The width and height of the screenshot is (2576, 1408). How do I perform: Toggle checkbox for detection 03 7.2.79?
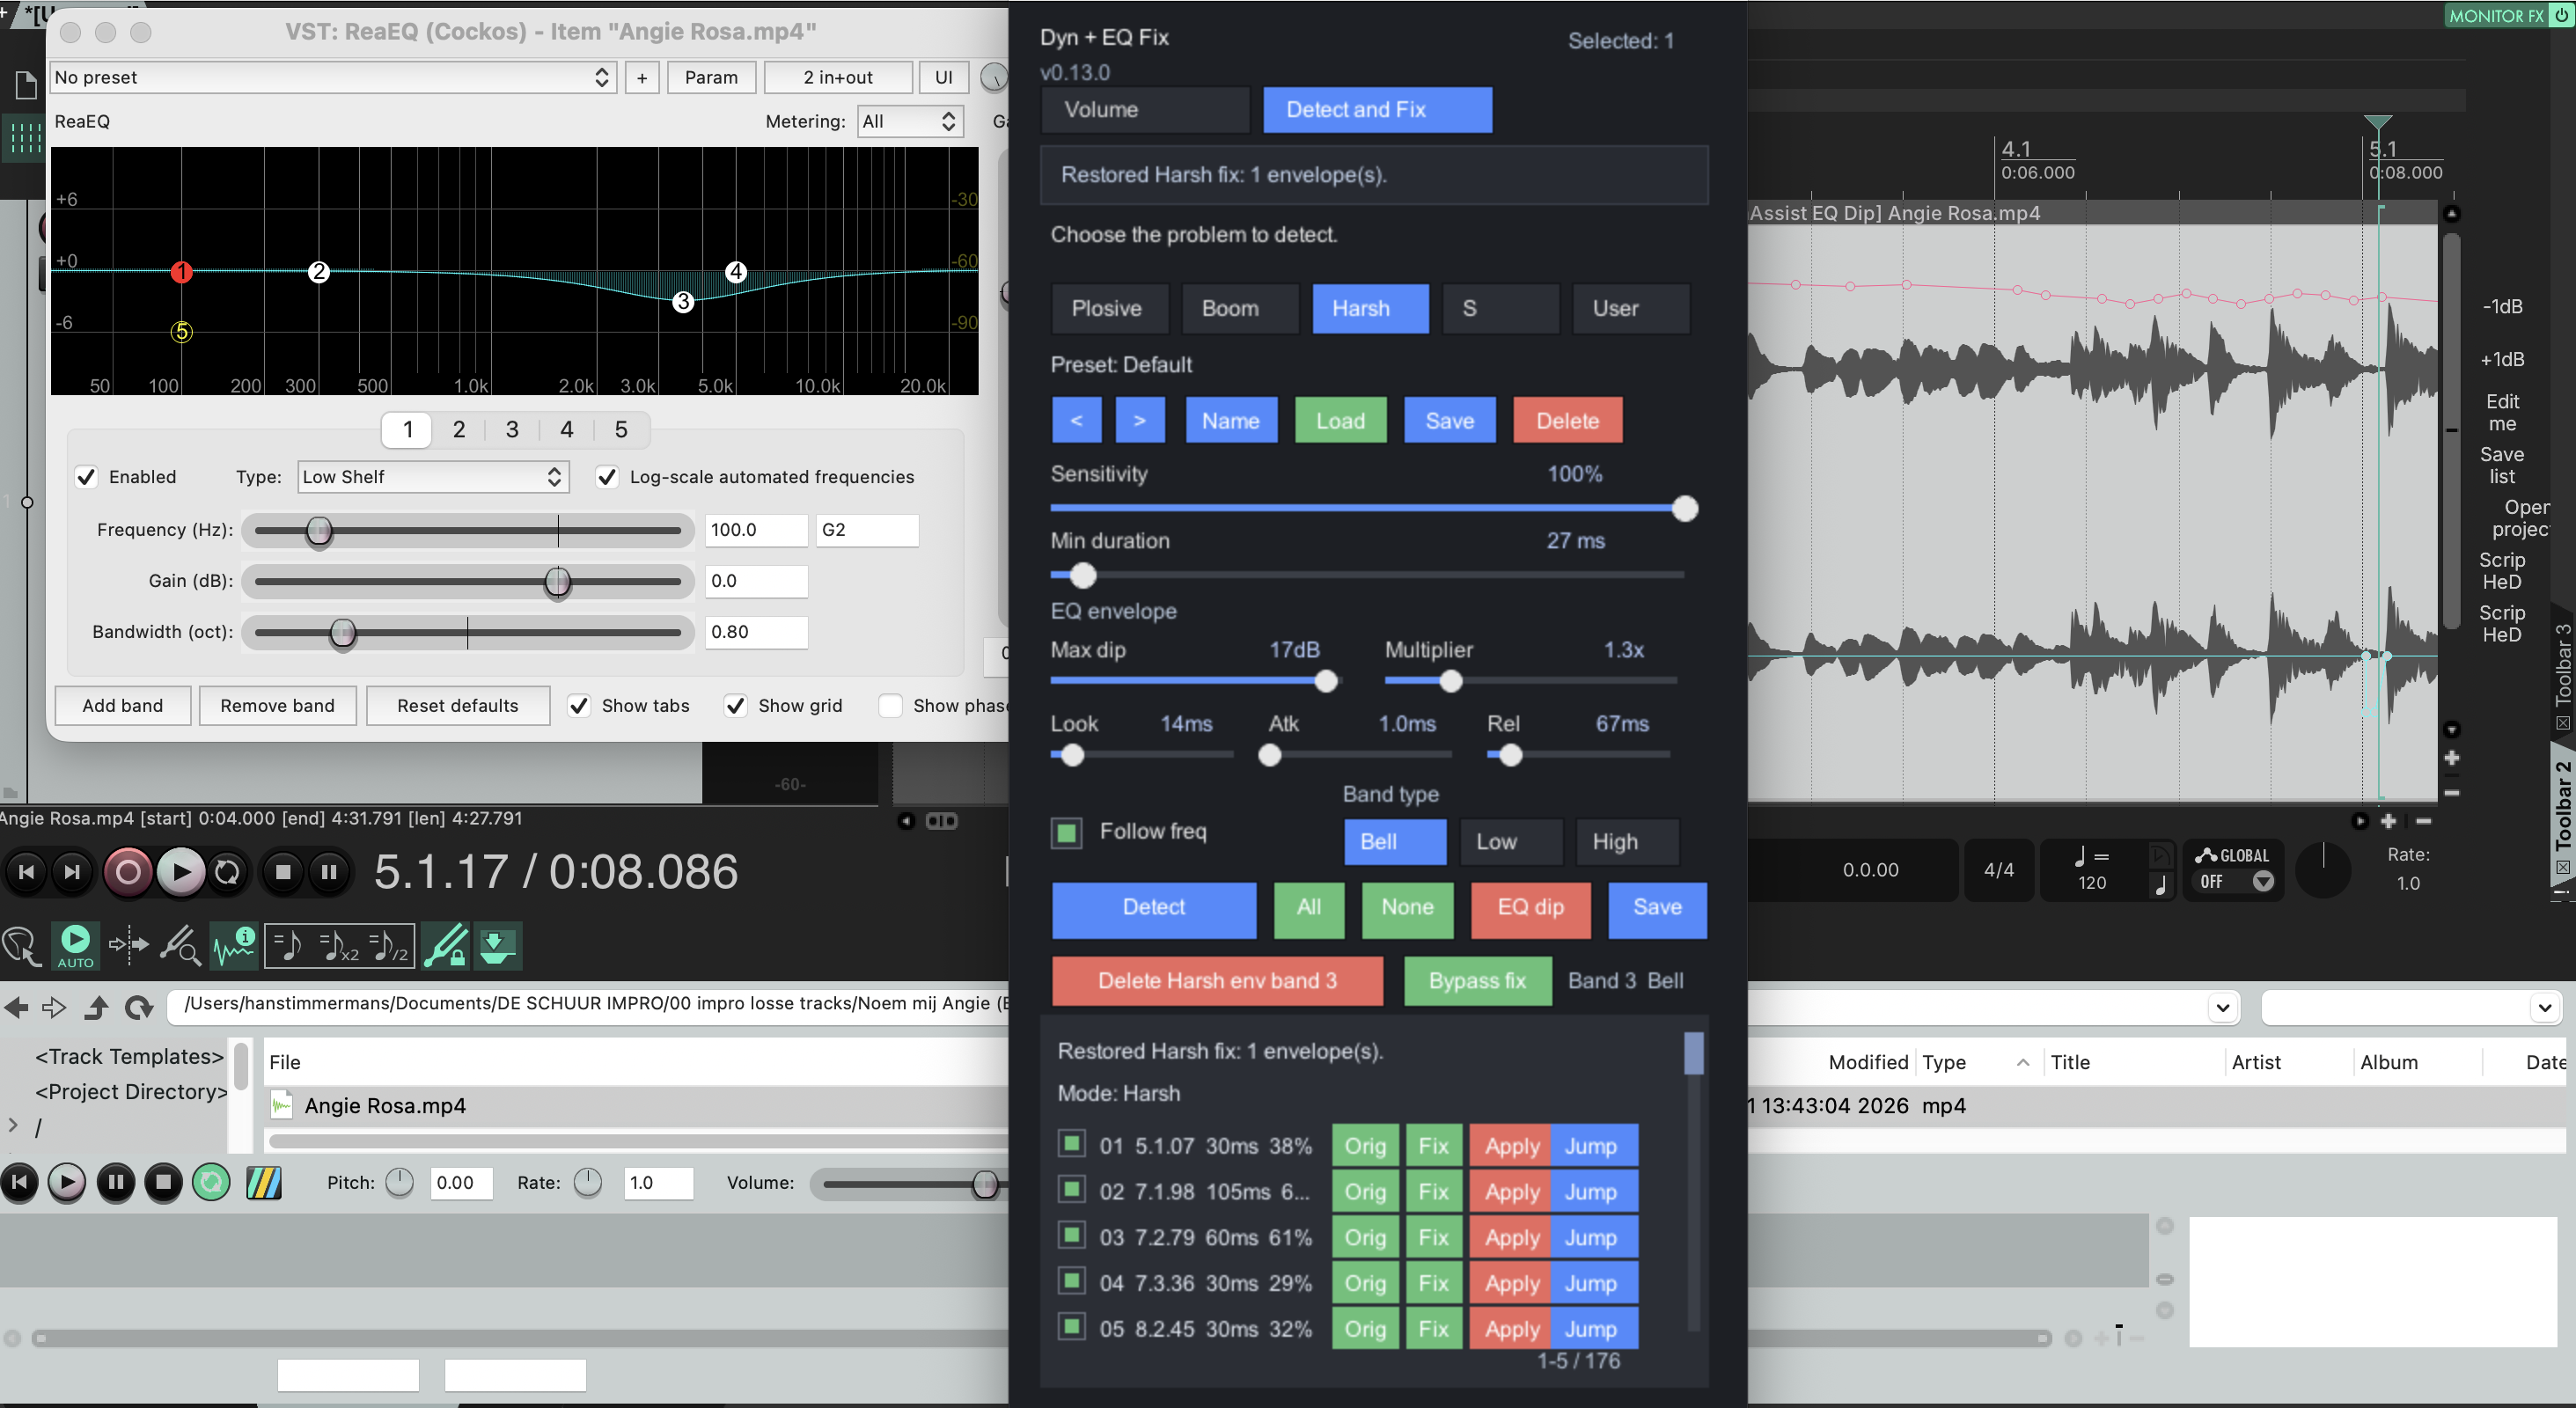pos(1072,1235)
